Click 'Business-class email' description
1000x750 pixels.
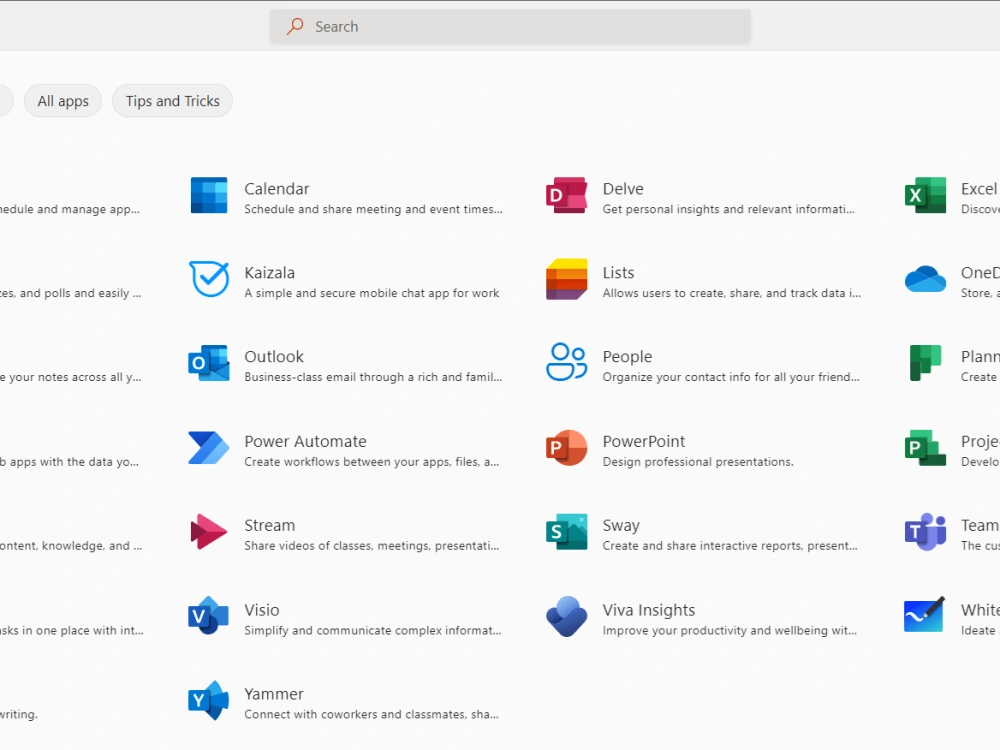(x=373, y=377)
